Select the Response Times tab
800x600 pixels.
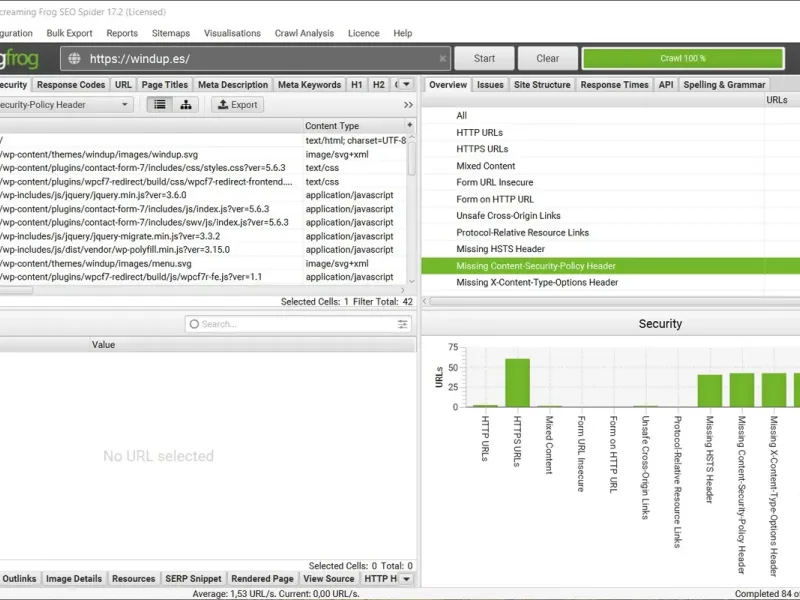point(614,85)
